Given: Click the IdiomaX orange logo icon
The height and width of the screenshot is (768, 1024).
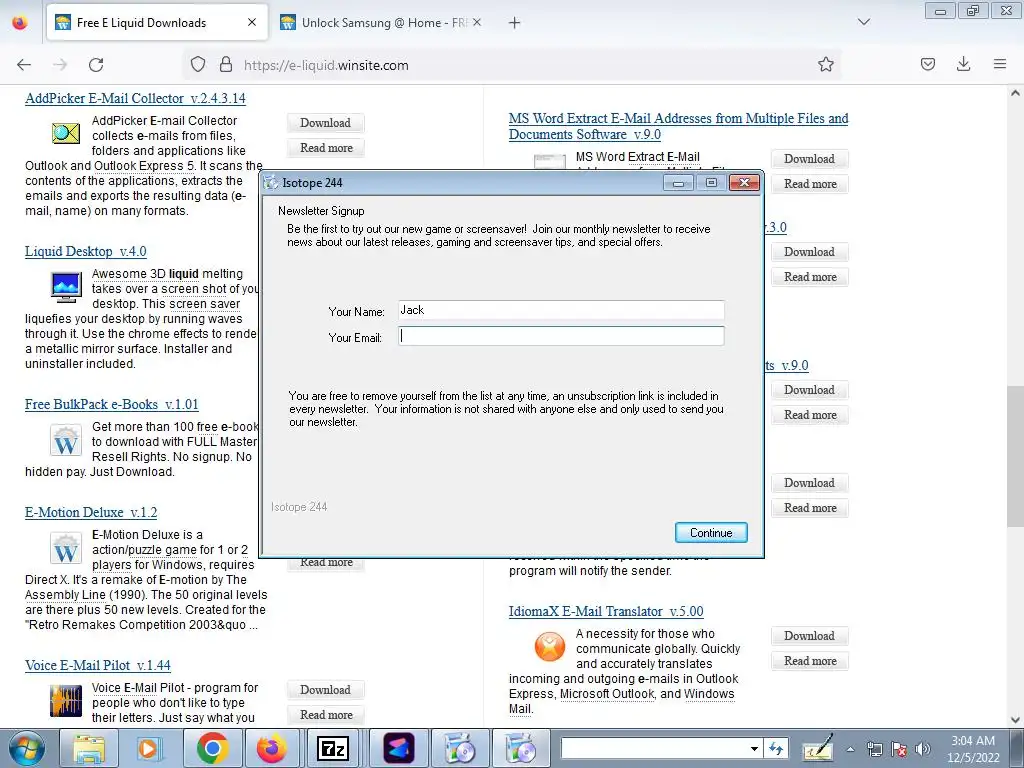Looking at the screenshot, I should pos(550,647).
